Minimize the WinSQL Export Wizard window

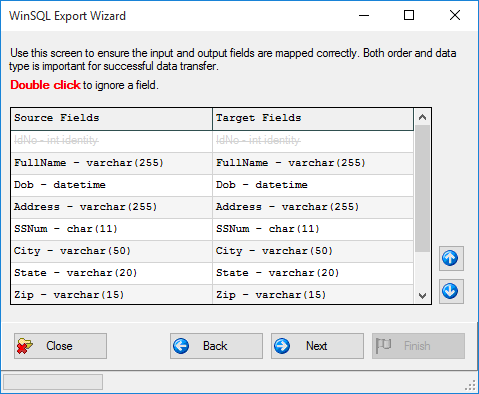[x=364, y=15]
